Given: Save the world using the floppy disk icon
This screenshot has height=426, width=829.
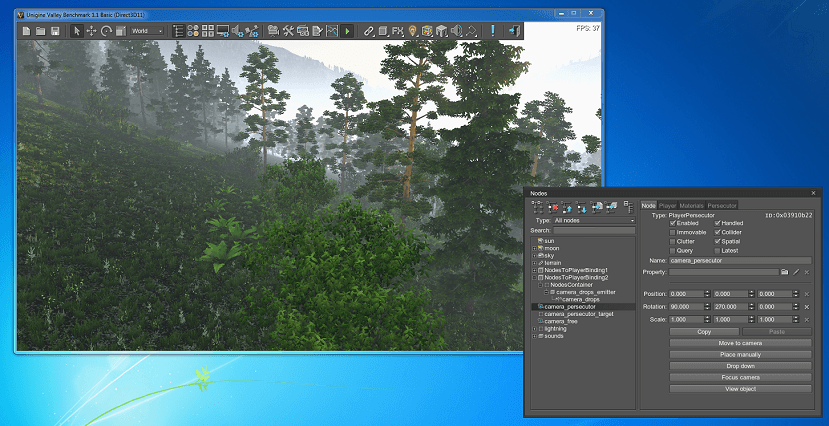Looking at the screenshot, I should tap(55, 31).
